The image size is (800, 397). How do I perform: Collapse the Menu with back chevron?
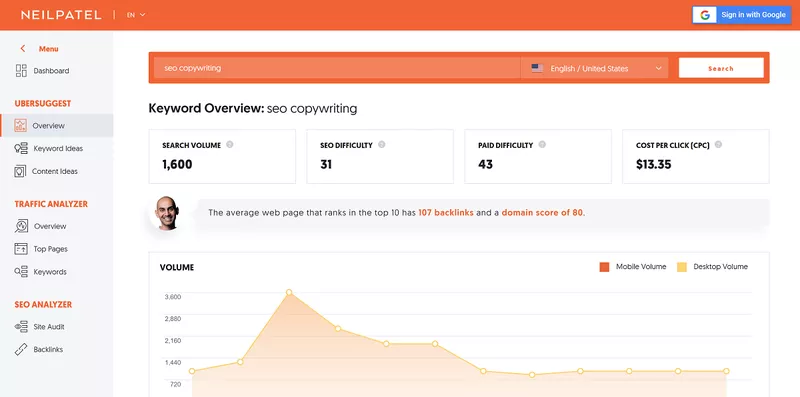pyautogui.click(x=22, y=48)
